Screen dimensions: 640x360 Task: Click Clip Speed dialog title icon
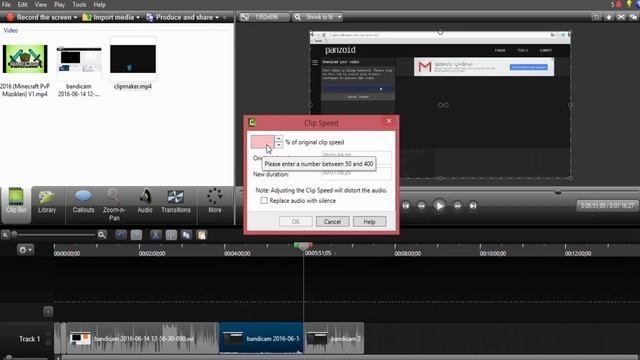[x=252, y=122]
